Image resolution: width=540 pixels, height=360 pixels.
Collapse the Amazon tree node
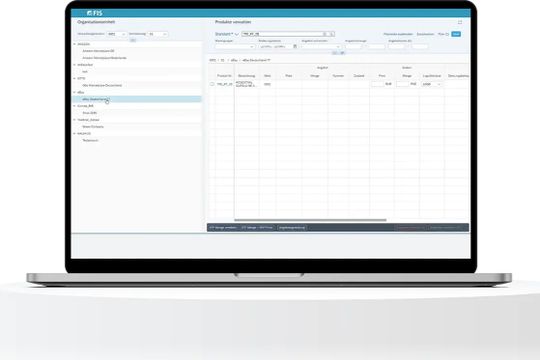74,44
